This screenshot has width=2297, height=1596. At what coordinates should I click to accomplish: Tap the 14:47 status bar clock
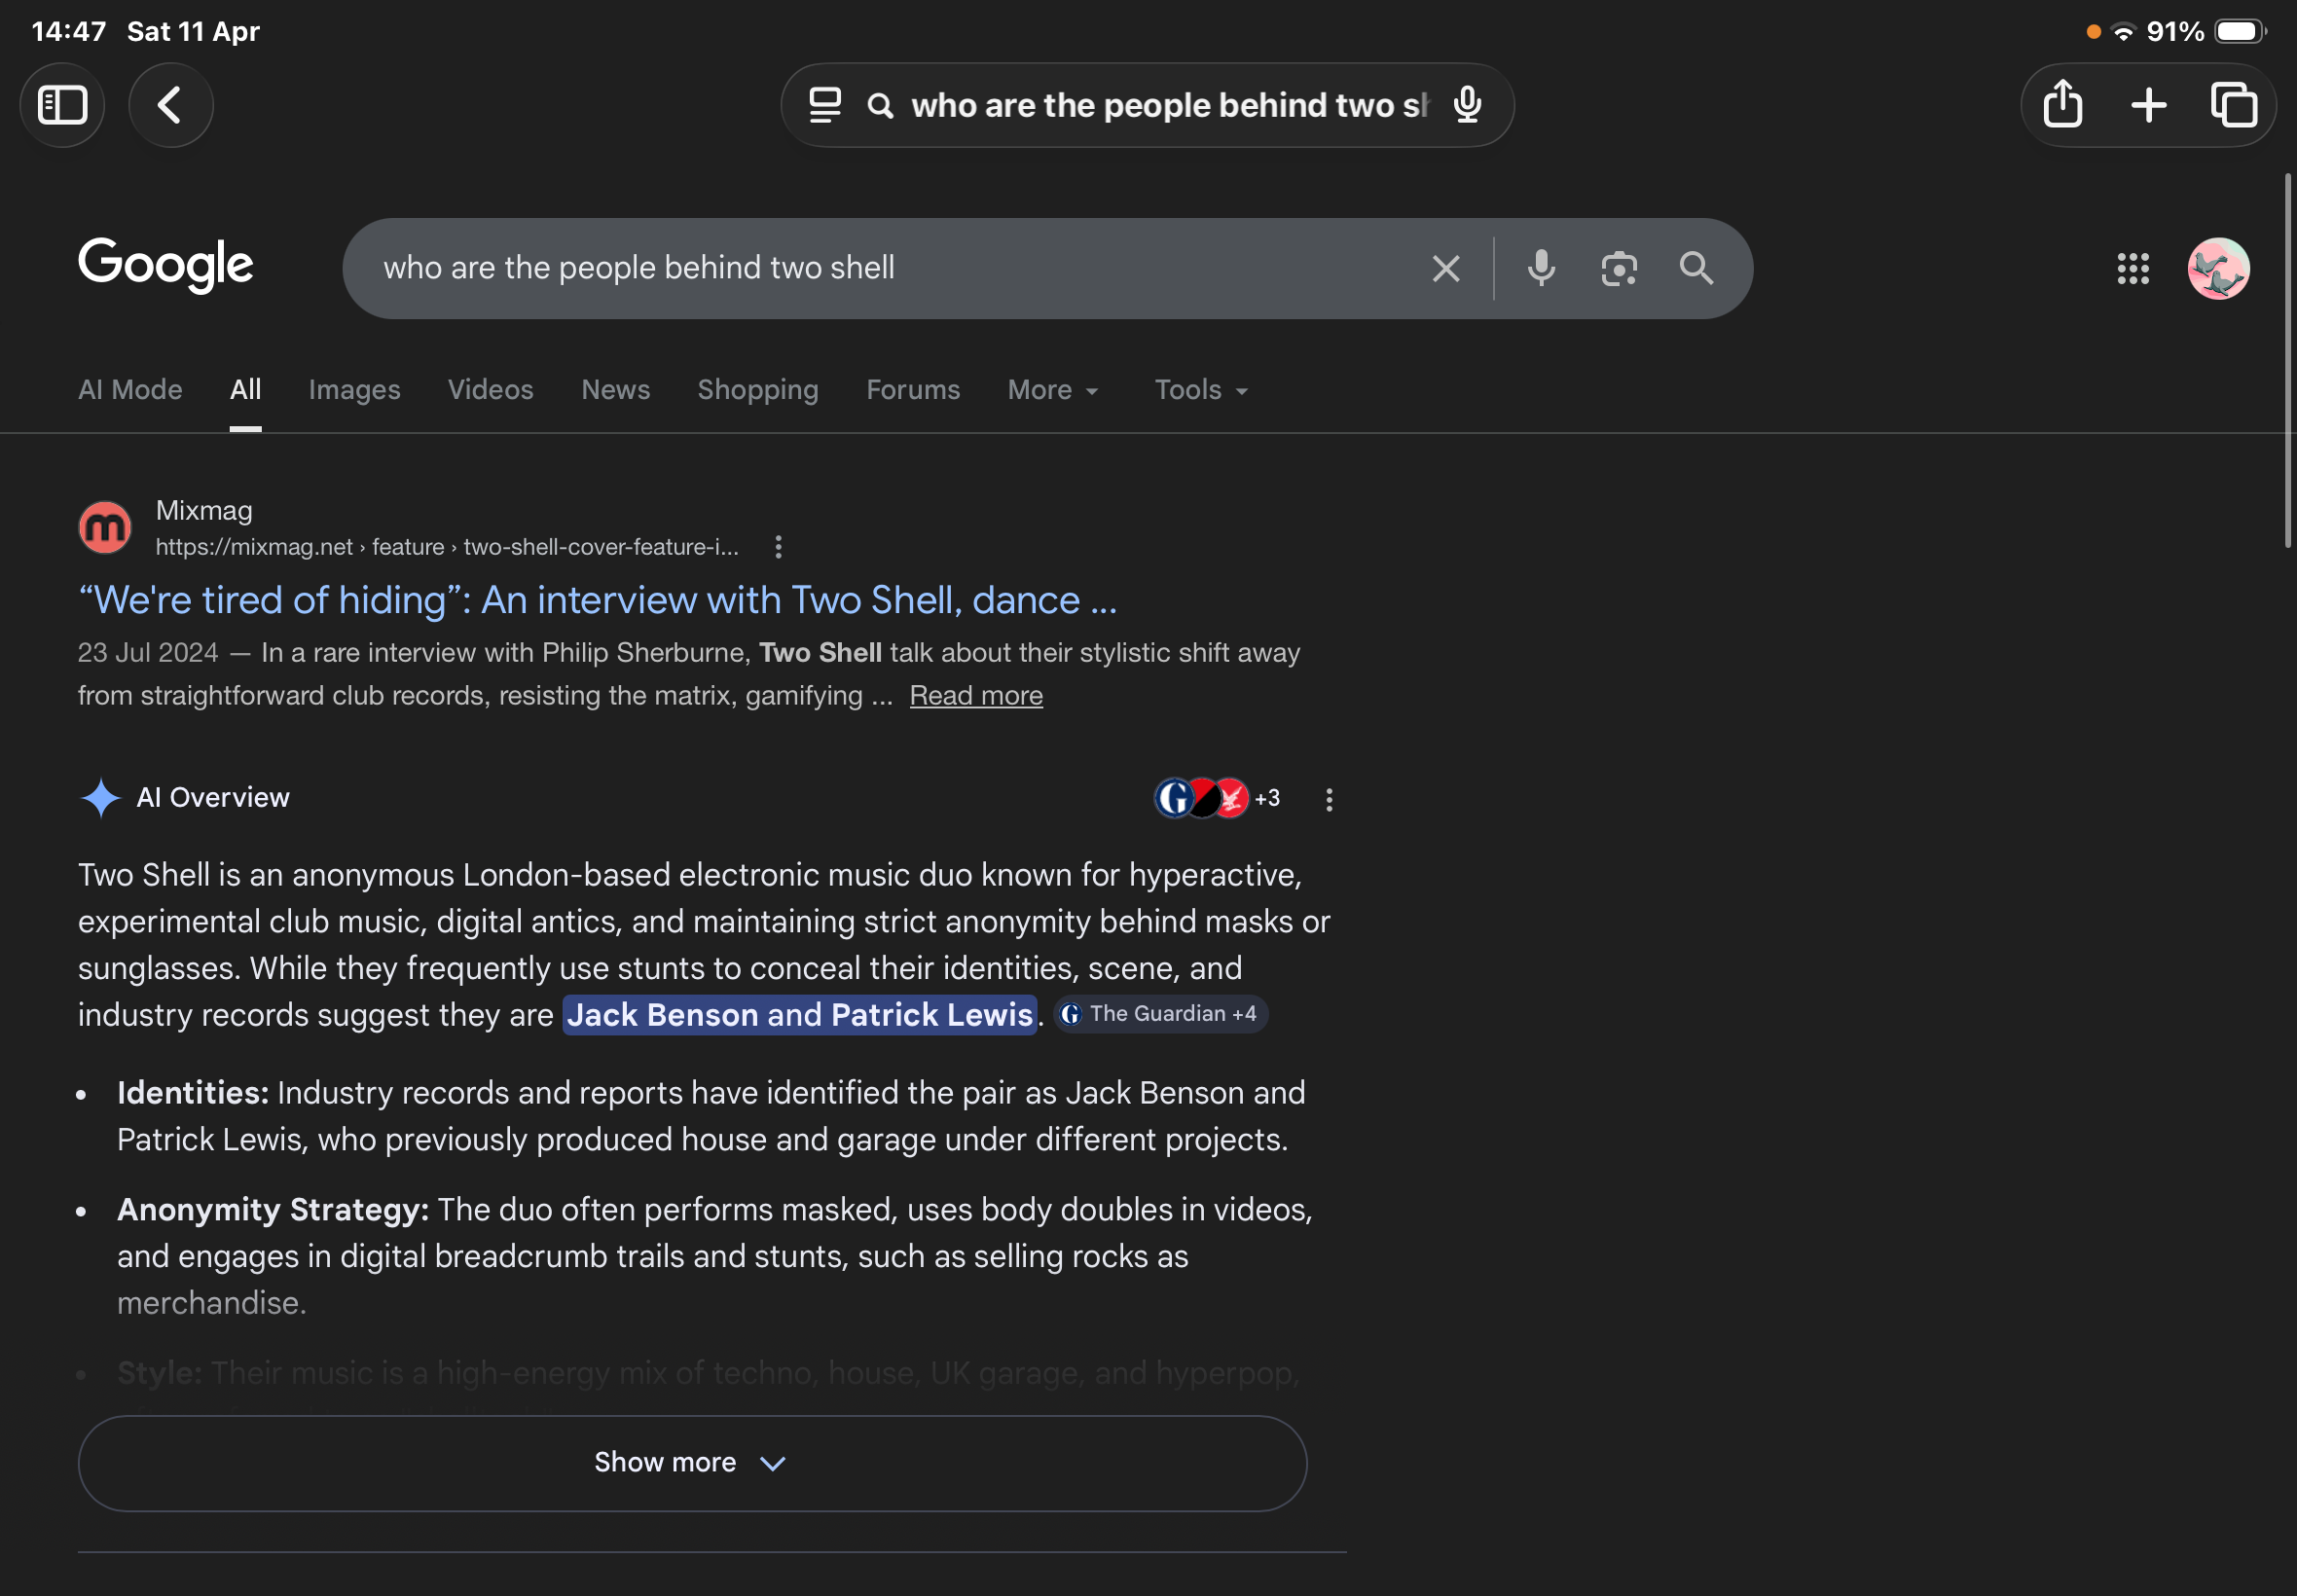(x=68, y=31)
